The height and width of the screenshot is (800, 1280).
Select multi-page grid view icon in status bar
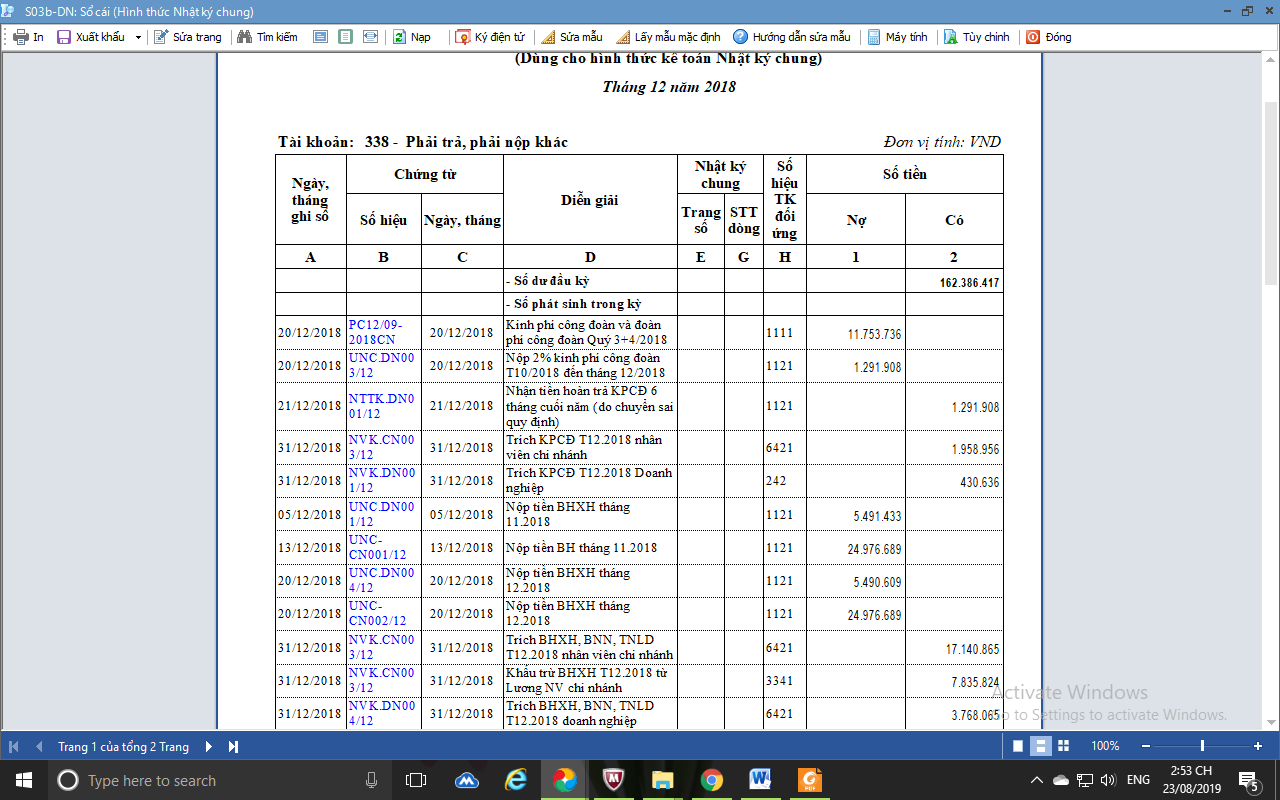[x=1063, y=746]
